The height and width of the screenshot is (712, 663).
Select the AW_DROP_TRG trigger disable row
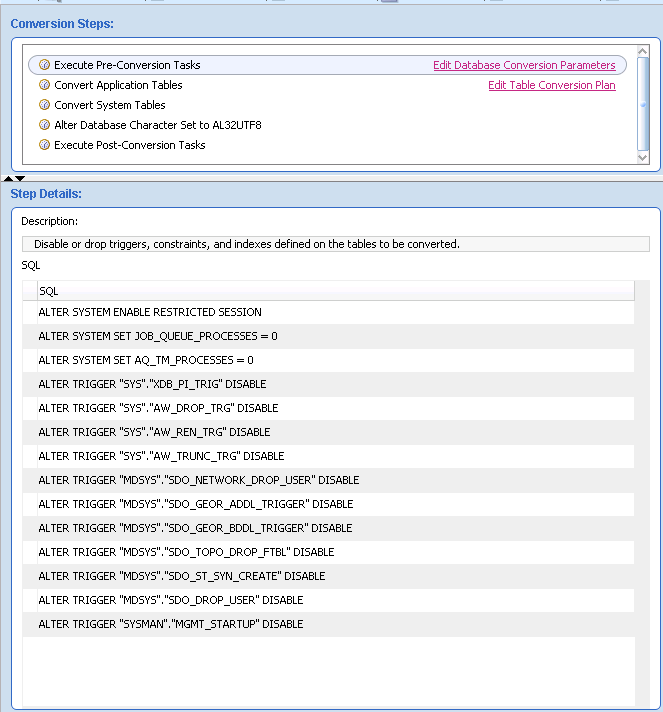coord(328,408)
